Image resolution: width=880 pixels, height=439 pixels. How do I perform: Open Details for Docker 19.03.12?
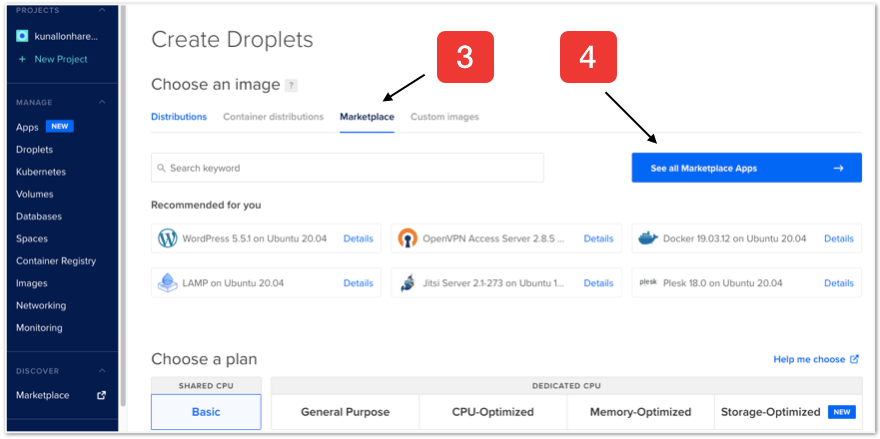(x=838, y=239)
